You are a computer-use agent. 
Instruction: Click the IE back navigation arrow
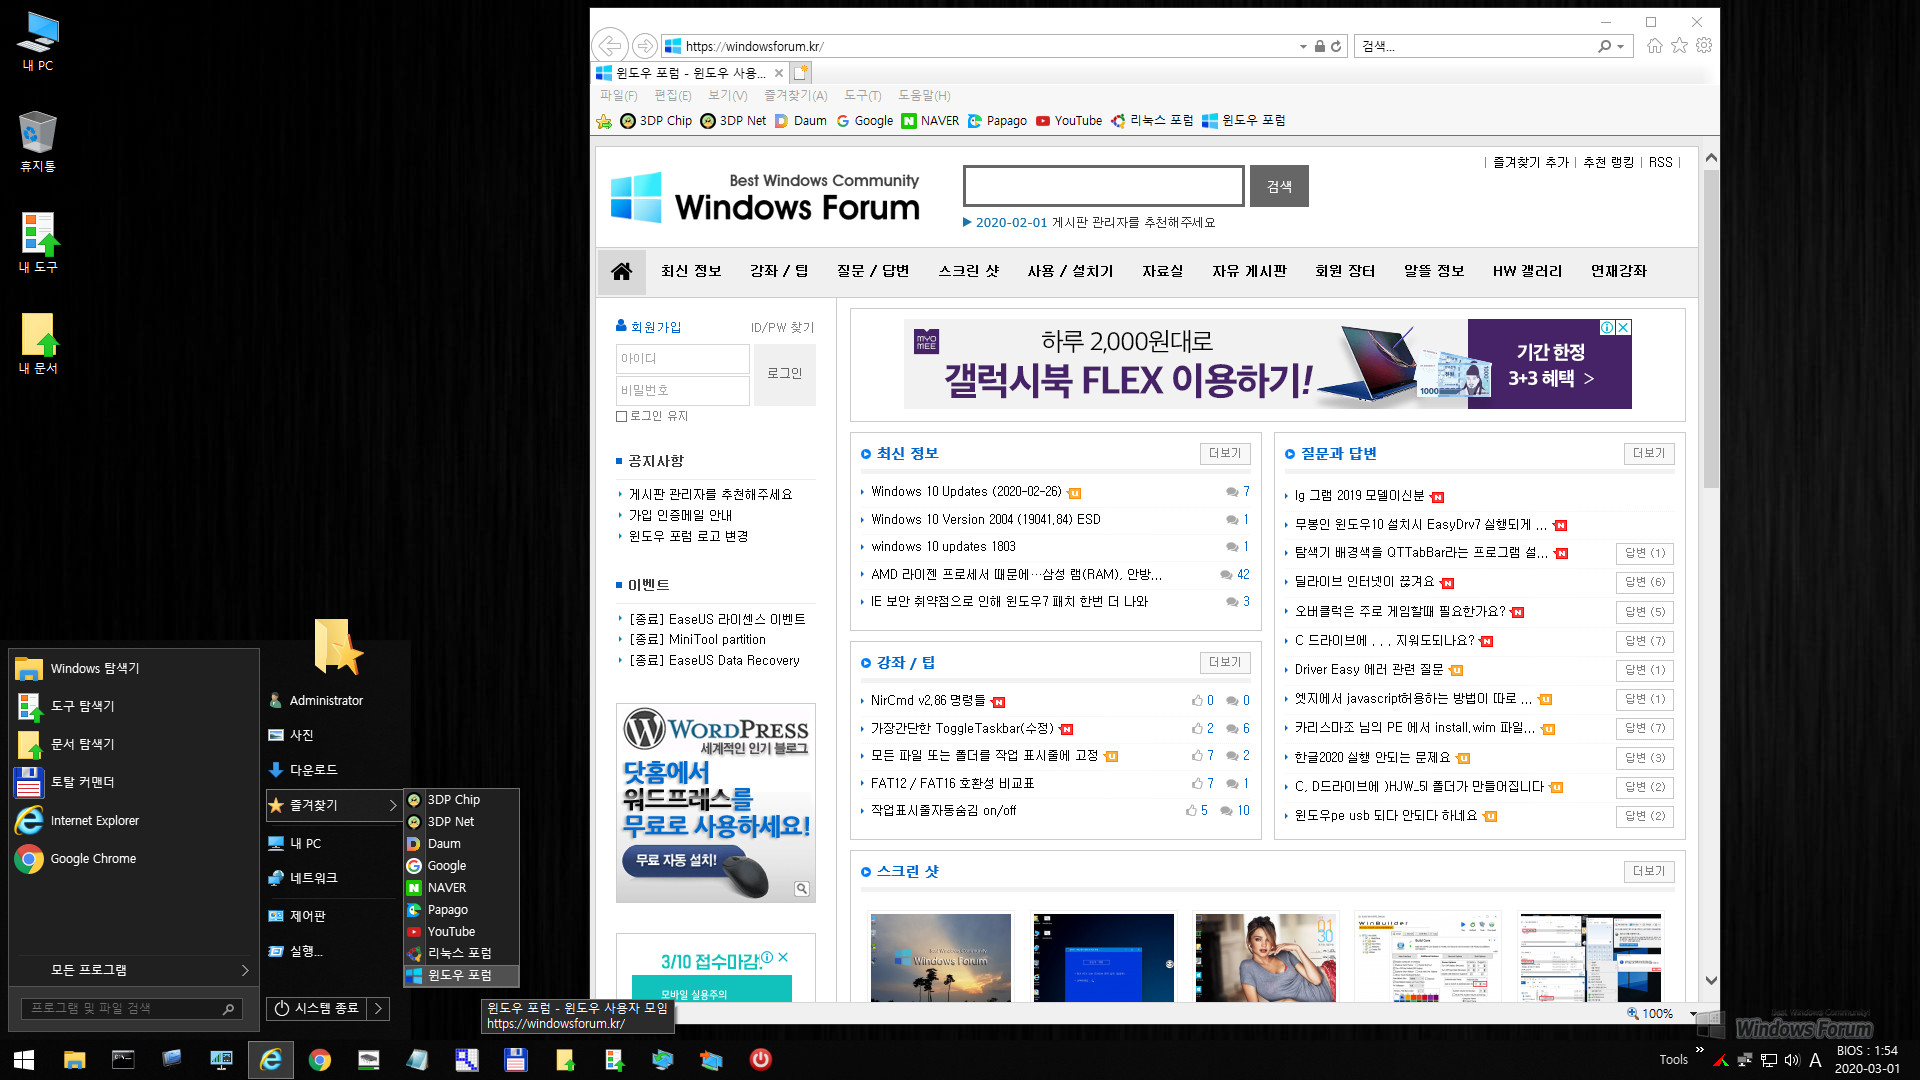610,46
